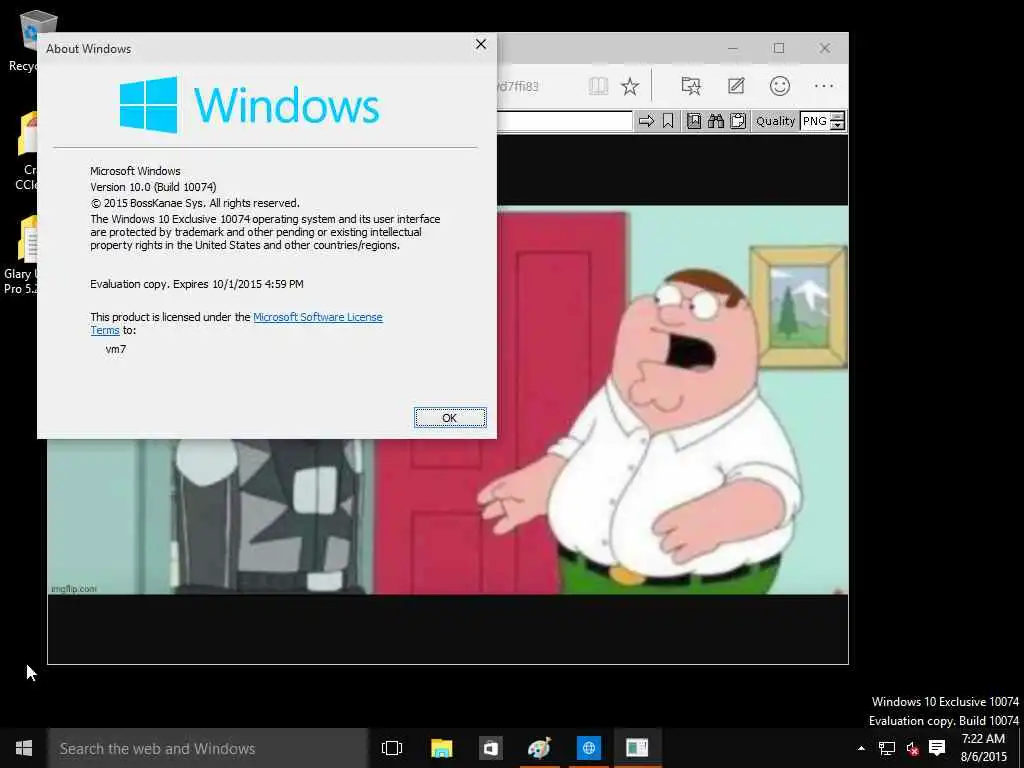
Task: Show hidden system tray icons
Action: click(x=861, y=748)
